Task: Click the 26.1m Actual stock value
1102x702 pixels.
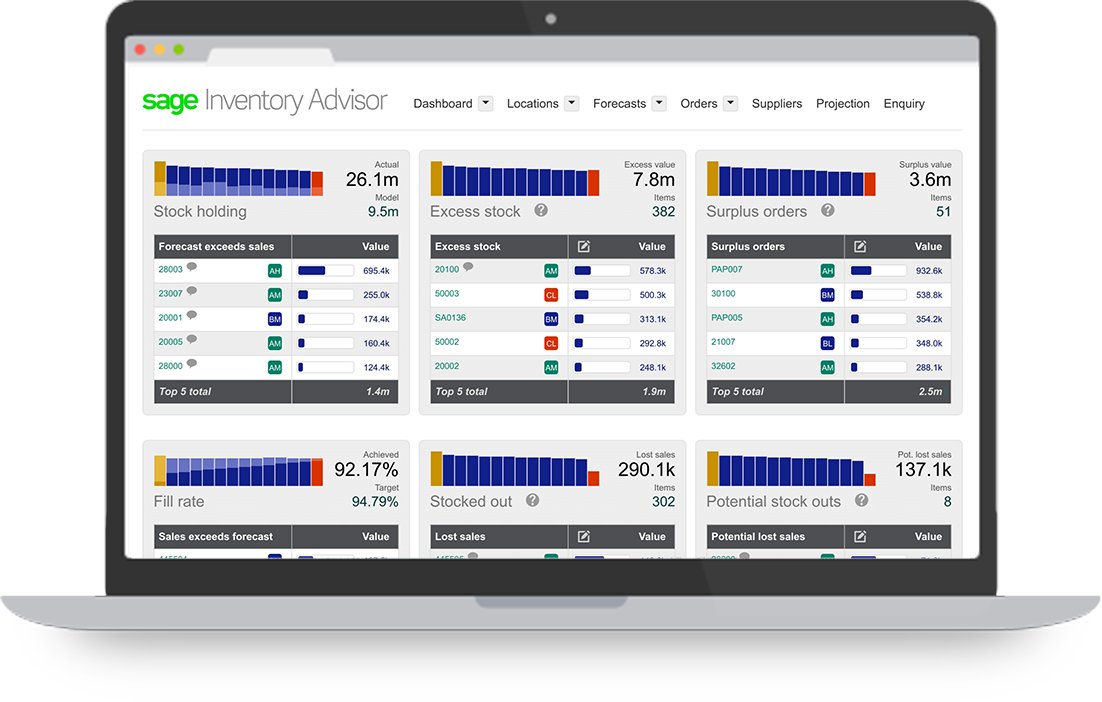Action: [372, 180]
